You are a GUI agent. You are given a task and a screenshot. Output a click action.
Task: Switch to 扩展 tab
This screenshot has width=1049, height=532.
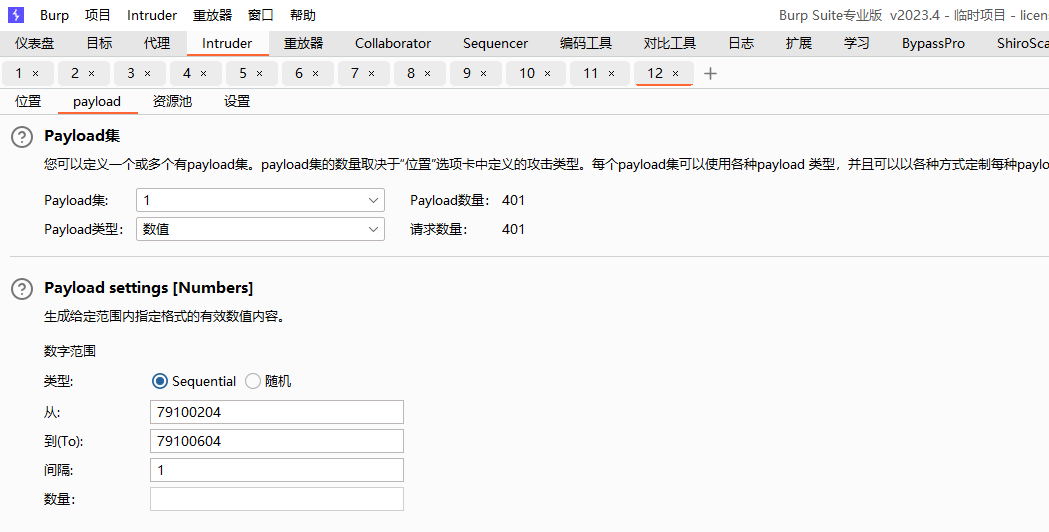(x=799, y=43)
